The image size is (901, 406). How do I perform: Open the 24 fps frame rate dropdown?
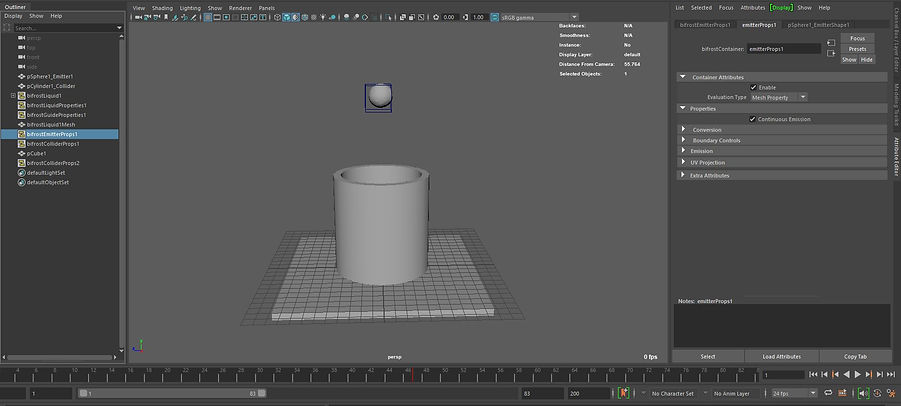(794, 393)
